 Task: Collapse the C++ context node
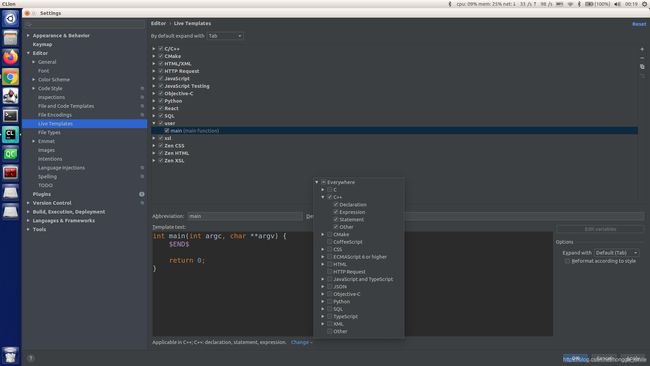pyautogui.click(x=323, y=197)
